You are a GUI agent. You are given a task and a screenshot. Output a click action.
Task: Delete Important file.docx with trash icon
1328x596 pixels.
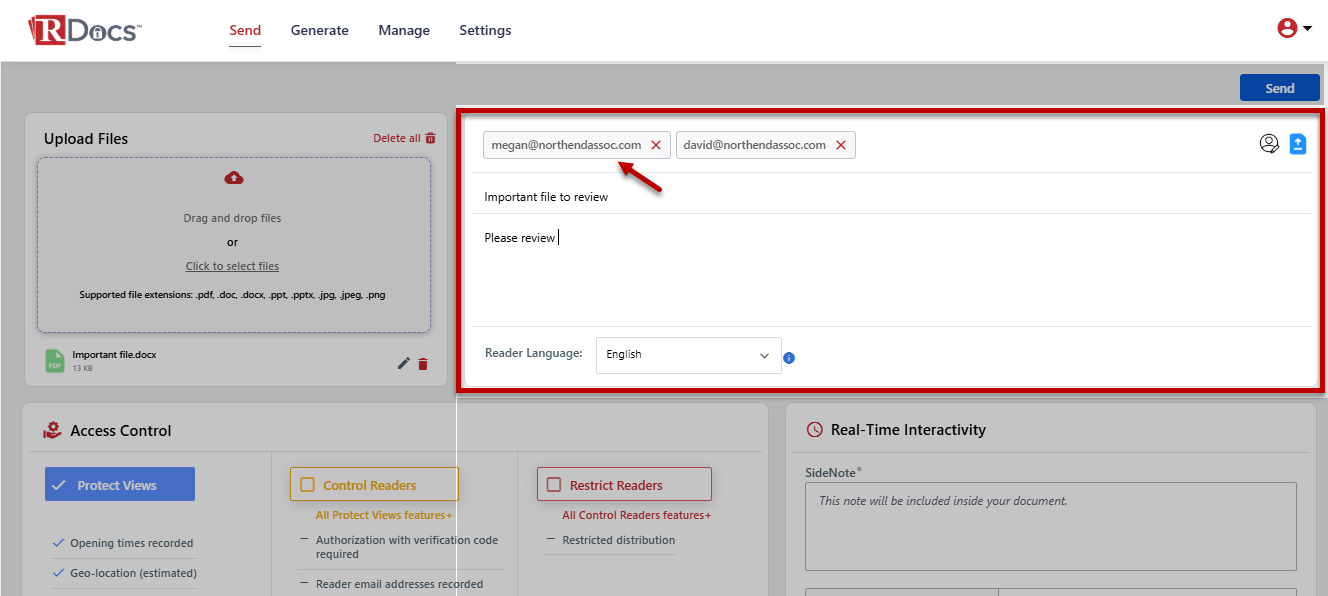(423, 364)
